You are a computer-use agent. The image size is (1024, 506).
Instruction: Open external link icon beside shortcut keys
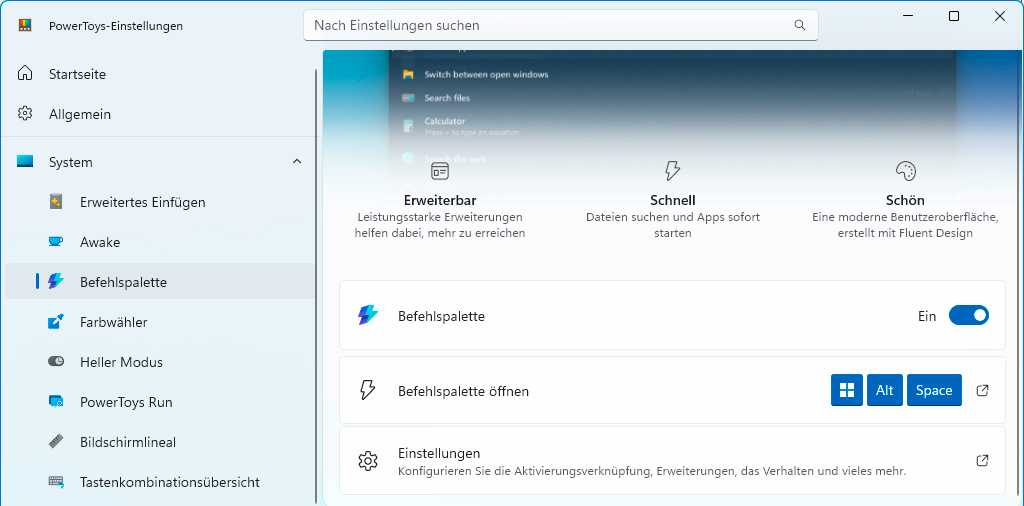(982, 390)
